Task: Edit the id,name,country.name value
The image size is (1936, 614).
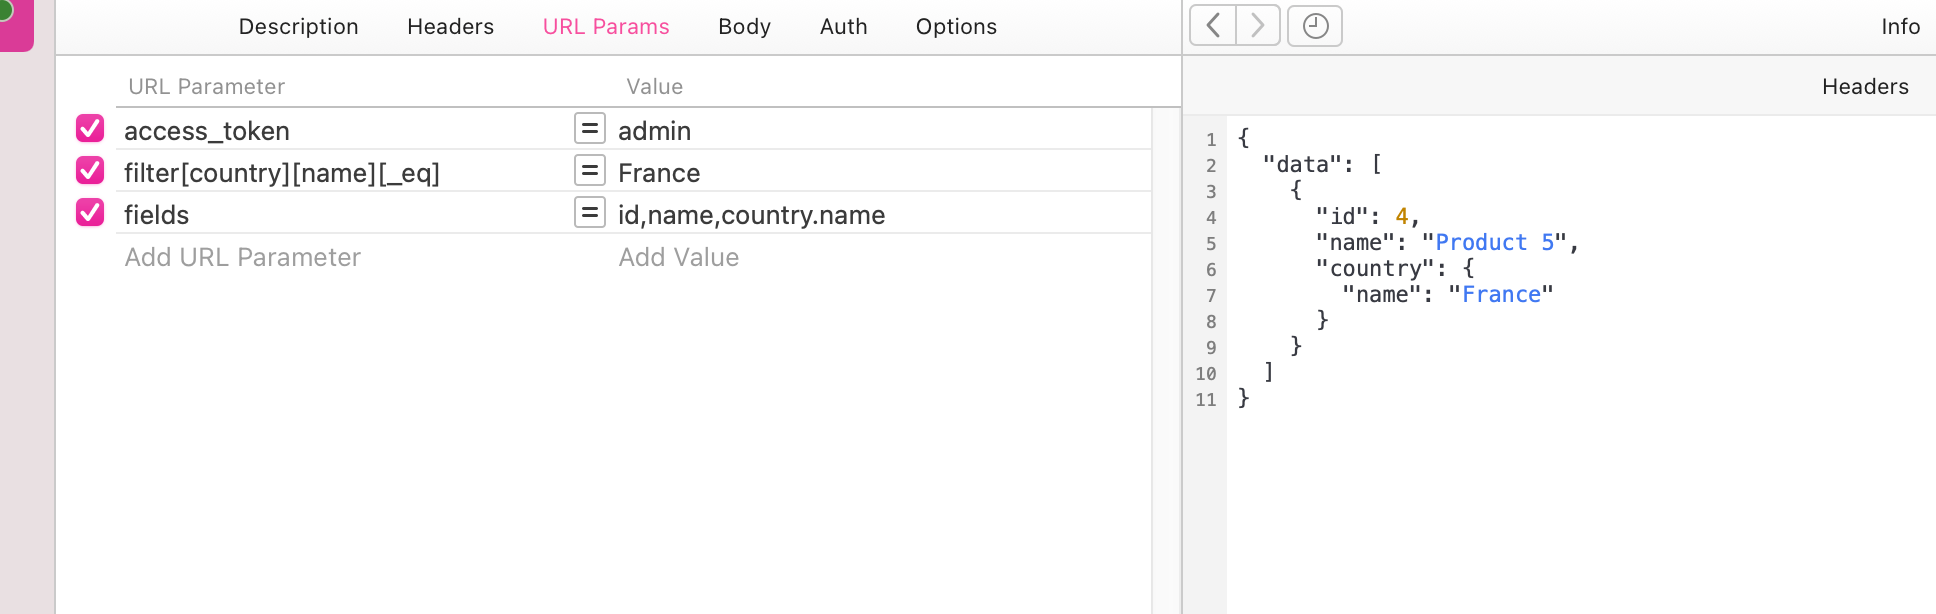Action: point(882,215)
